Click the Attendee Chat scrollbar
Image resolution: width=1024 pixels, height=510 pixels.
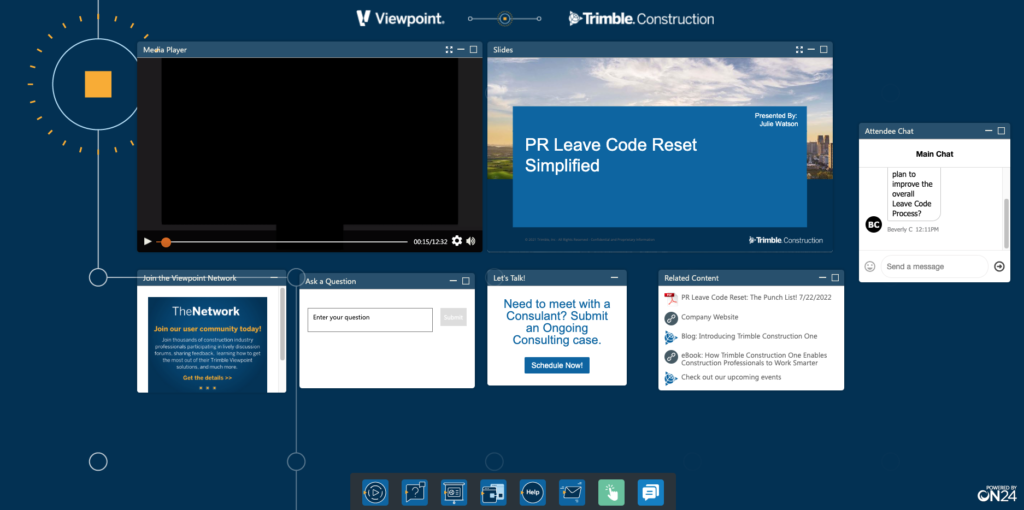coord(1006,222)
